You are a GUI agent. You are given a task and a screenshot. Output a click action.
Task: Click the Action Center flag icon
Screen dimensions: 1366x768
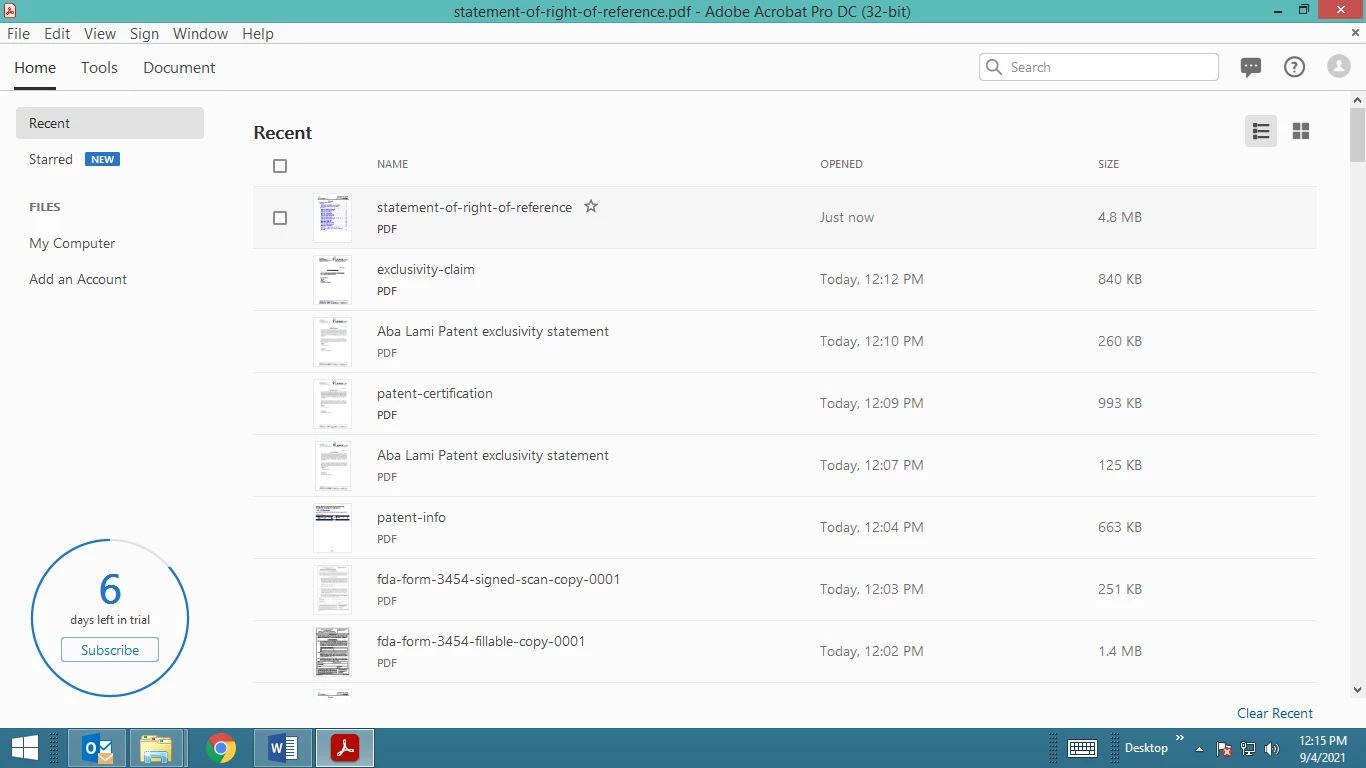click(1224, 749)
